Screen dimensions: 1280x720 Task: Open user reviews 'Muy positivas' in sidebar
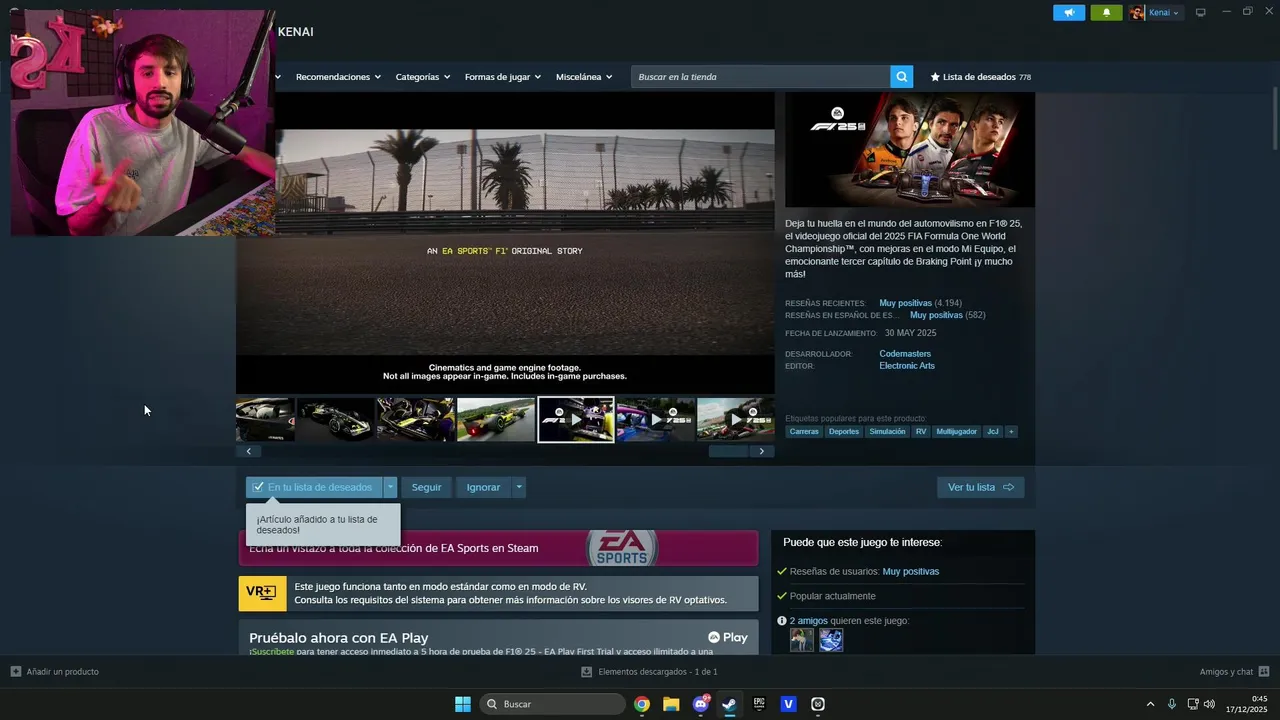tap(910, 572)
